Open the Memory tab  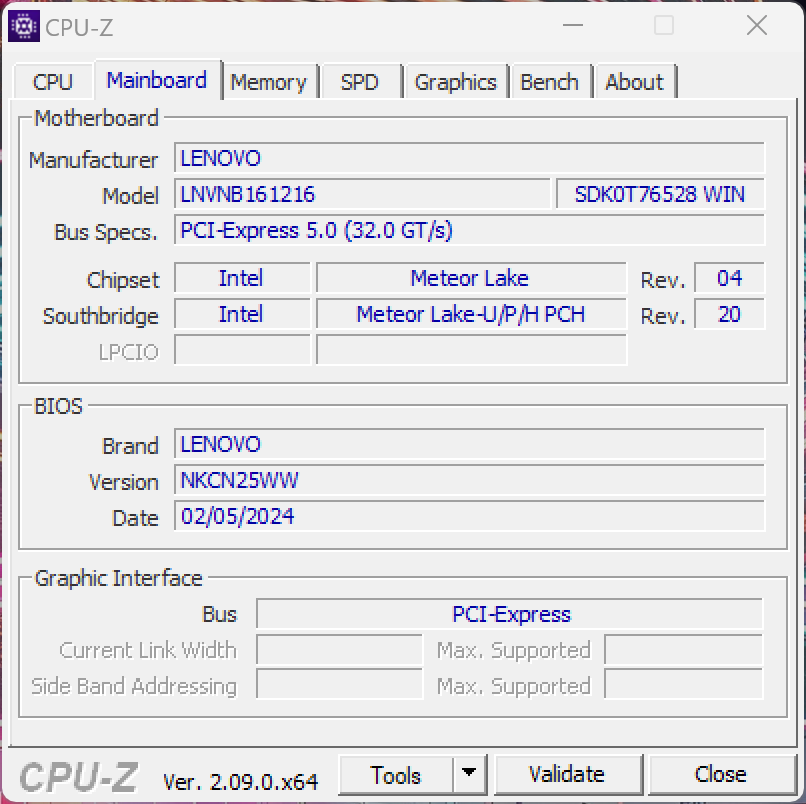pyautogui.click(x=268, y=82)
